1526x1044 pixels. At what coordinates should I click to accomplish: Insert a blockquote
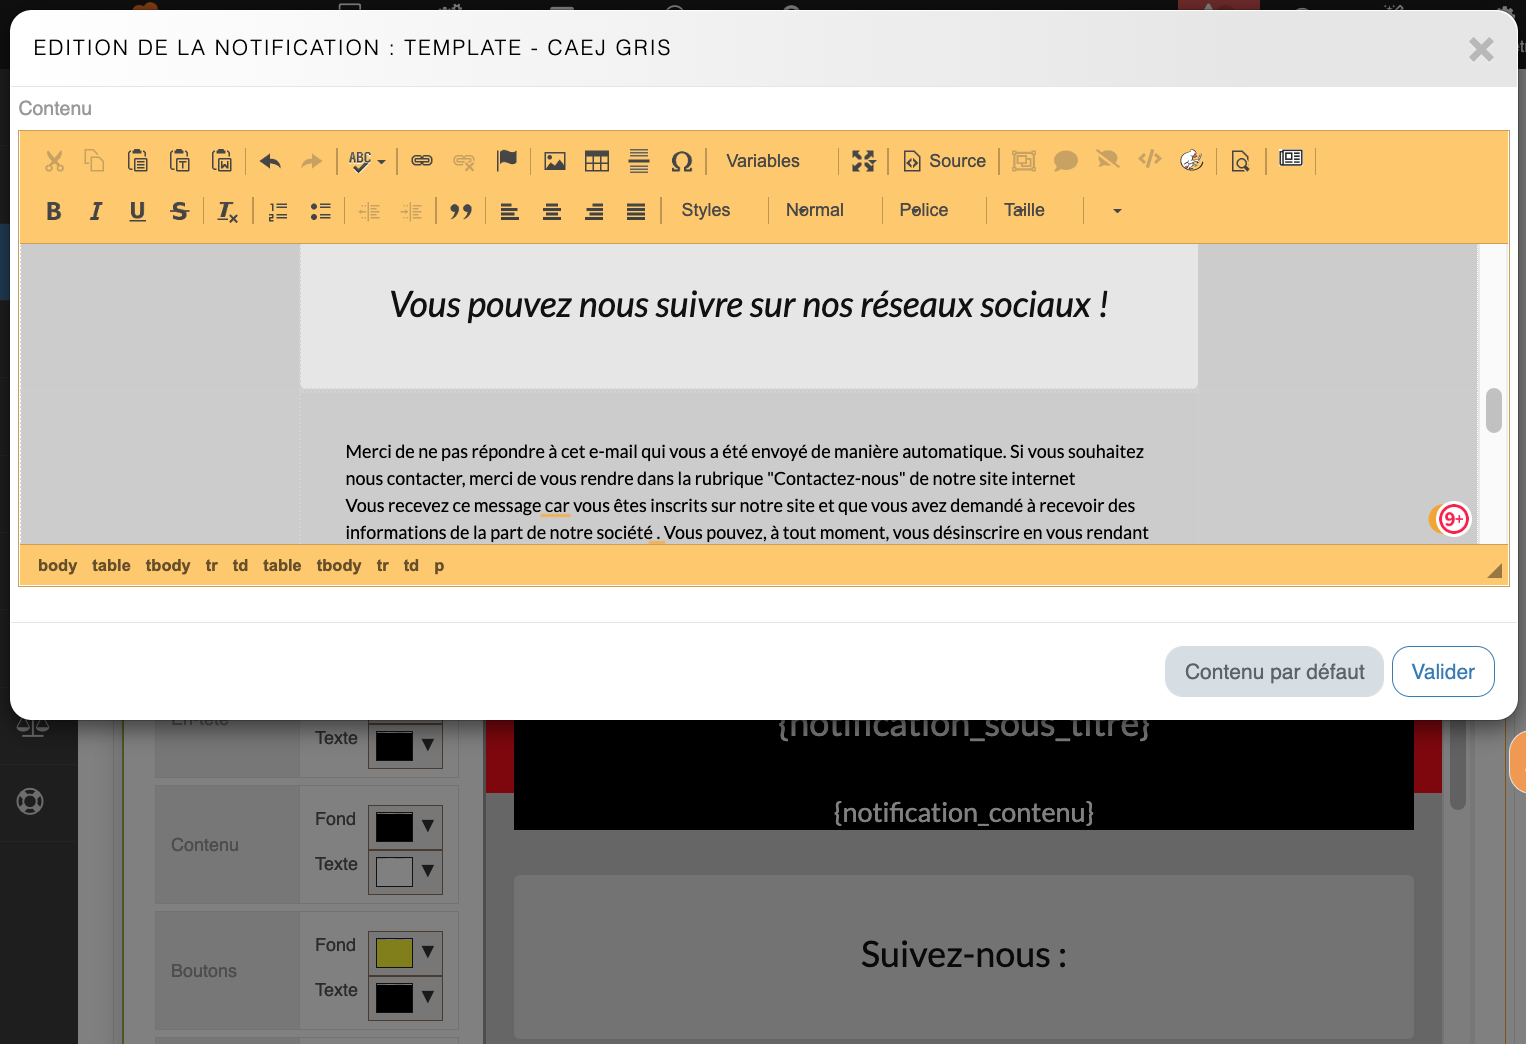[460, 211]
